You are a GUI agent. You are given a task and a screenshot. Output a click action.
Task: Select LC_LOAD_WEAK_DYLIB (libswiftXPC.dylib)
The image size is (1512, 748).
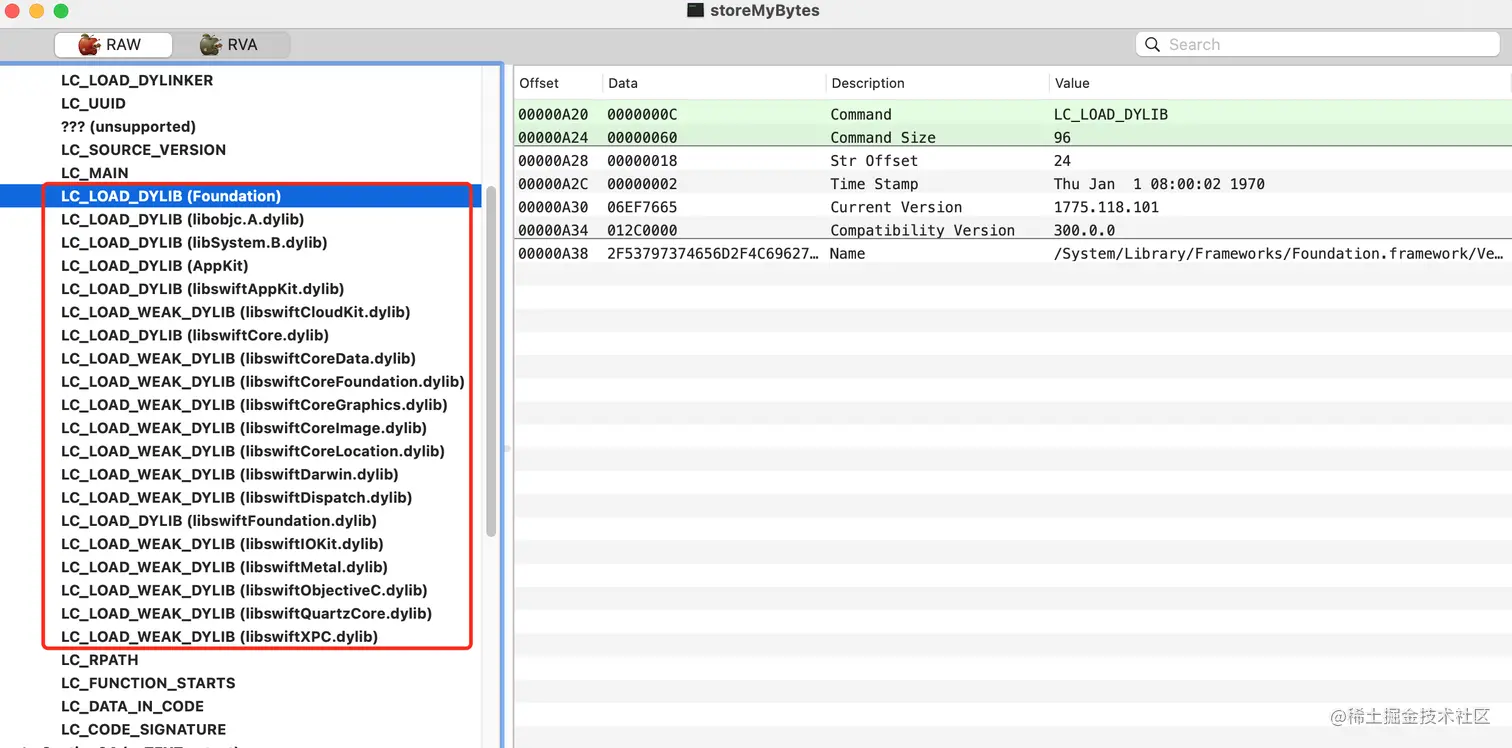[x=219, y=636]
